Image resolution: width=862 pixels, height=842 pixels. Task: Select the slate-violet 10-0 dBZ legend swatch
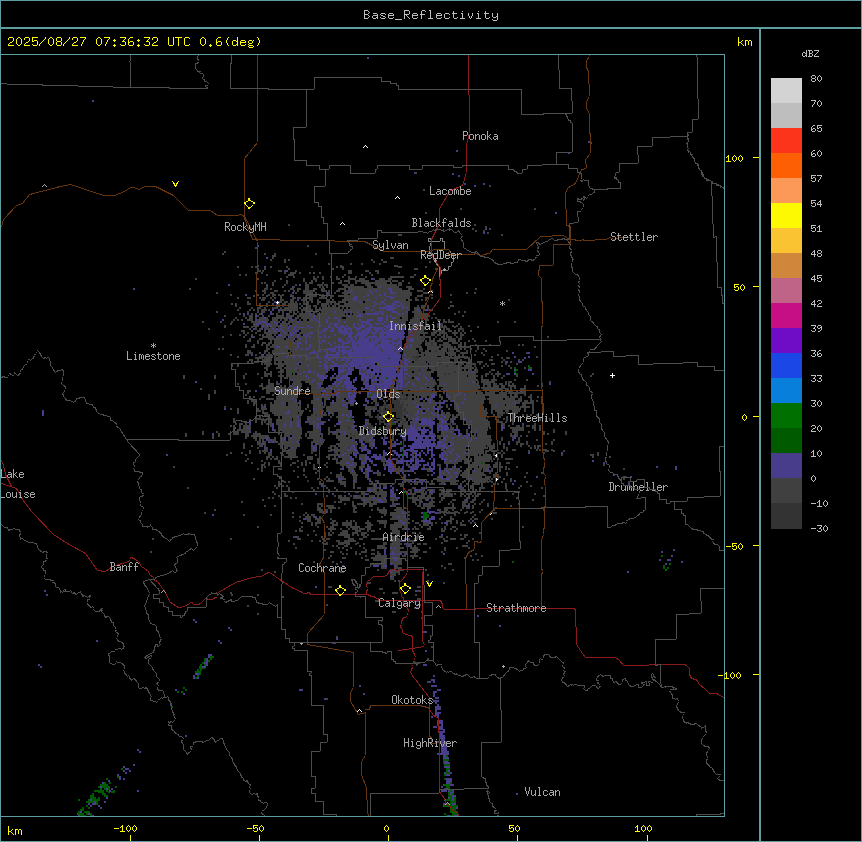786,466
